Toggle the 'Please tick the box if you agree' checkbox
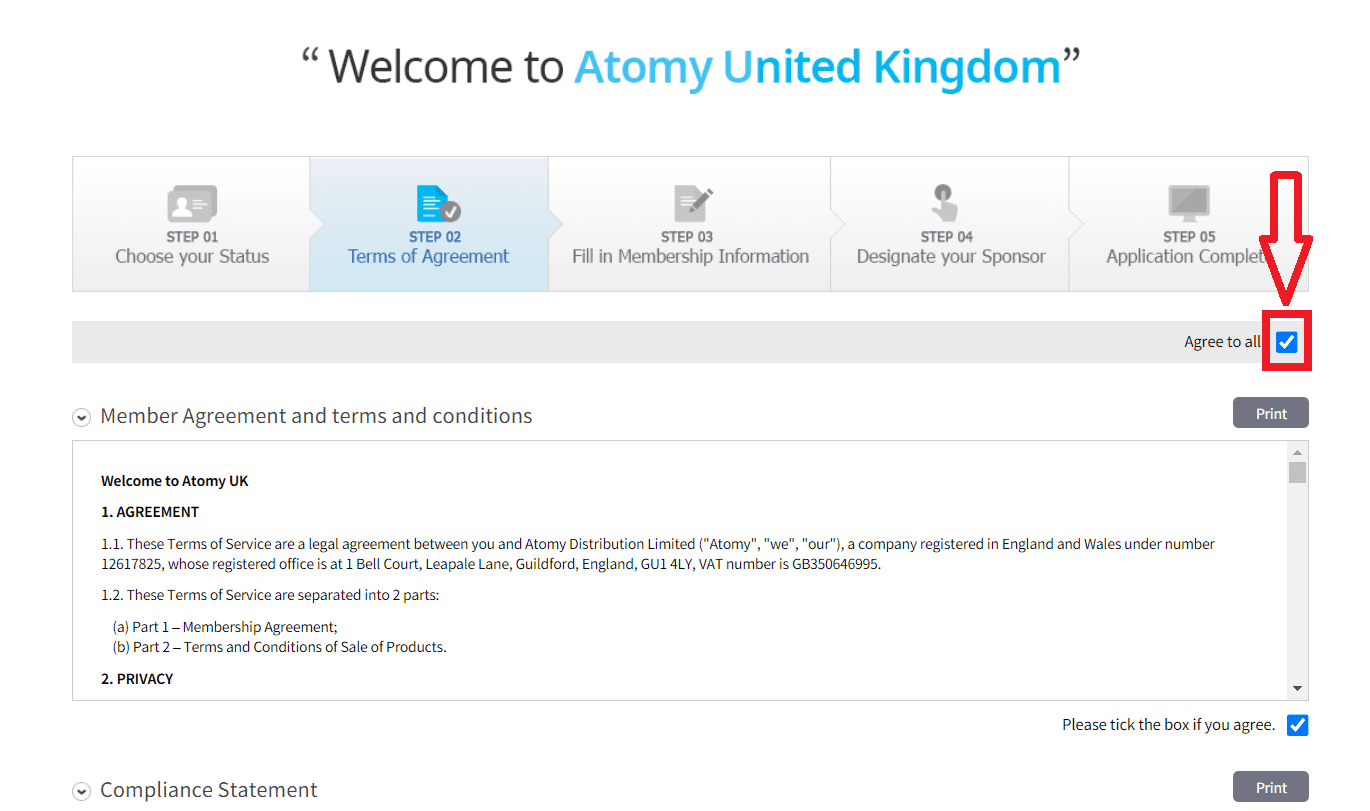This screenshot has width=1370, height=811. click(1297, 725)
